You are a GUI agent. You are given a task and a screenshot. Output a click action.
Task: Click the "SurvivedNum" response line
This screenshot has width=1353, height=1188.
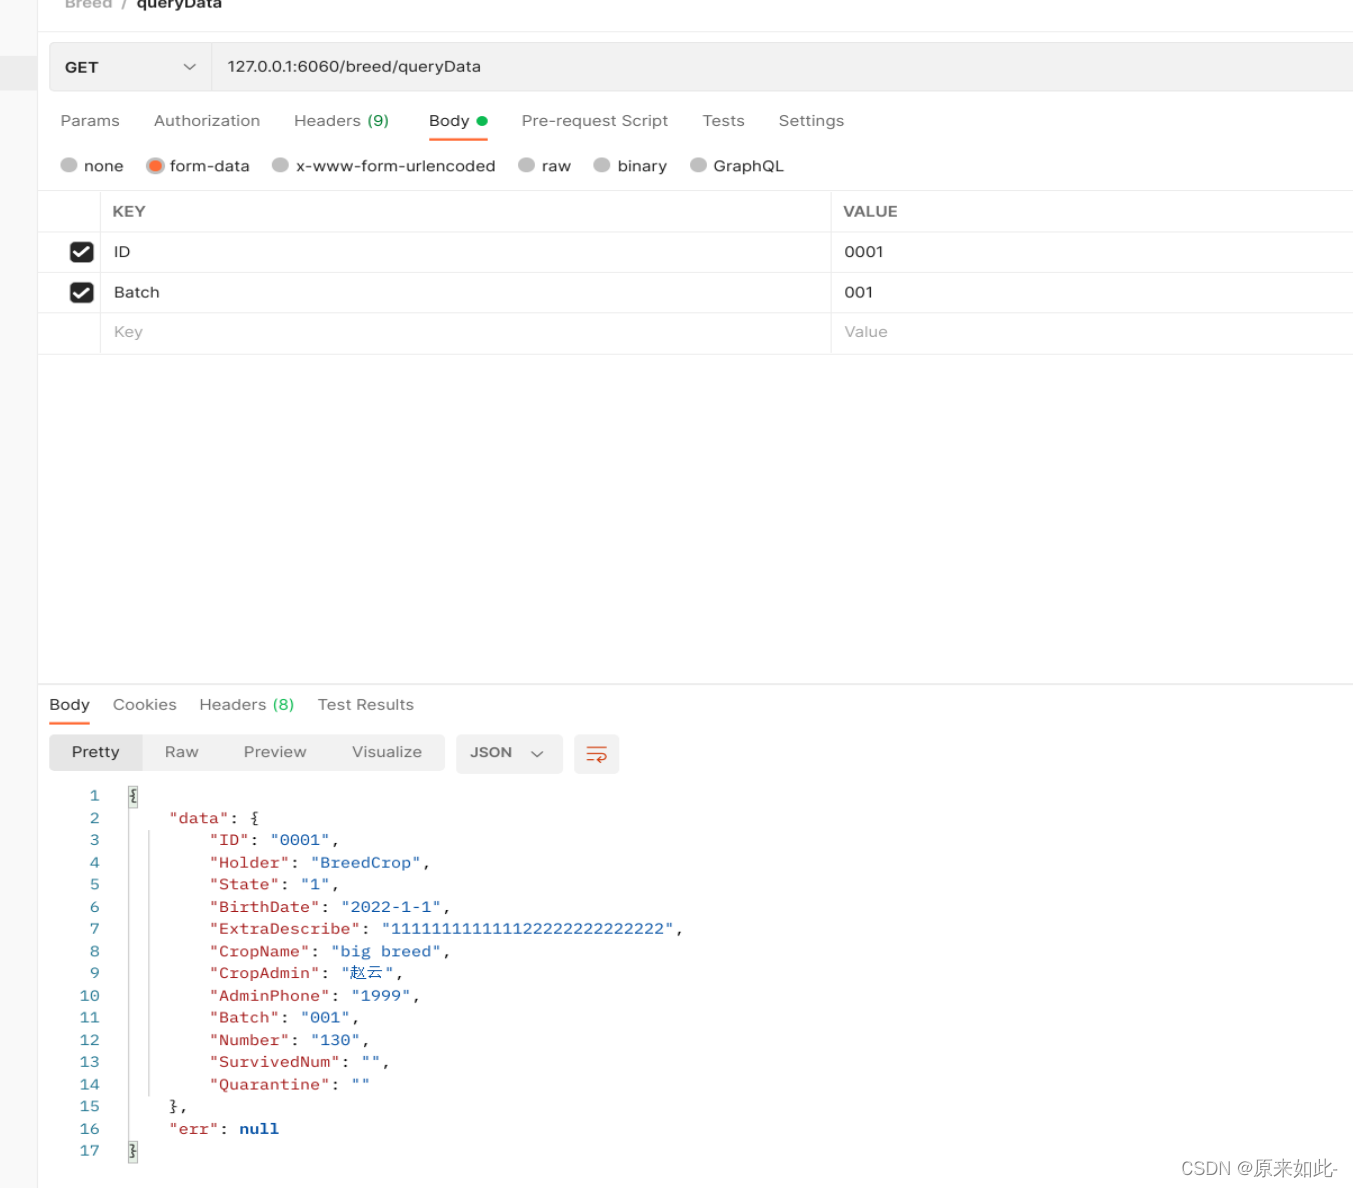click(299, 1062)
